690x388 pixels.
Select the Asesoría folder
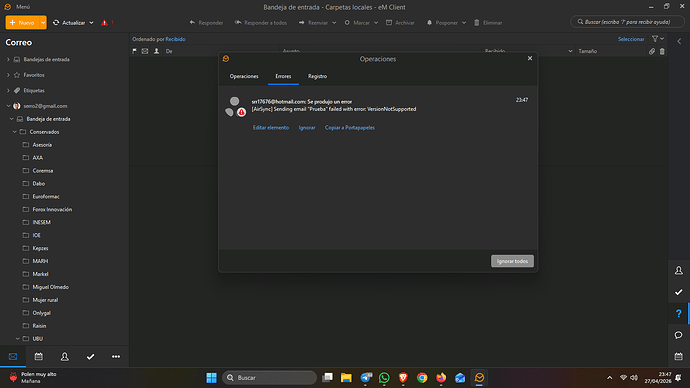(42, 145)
